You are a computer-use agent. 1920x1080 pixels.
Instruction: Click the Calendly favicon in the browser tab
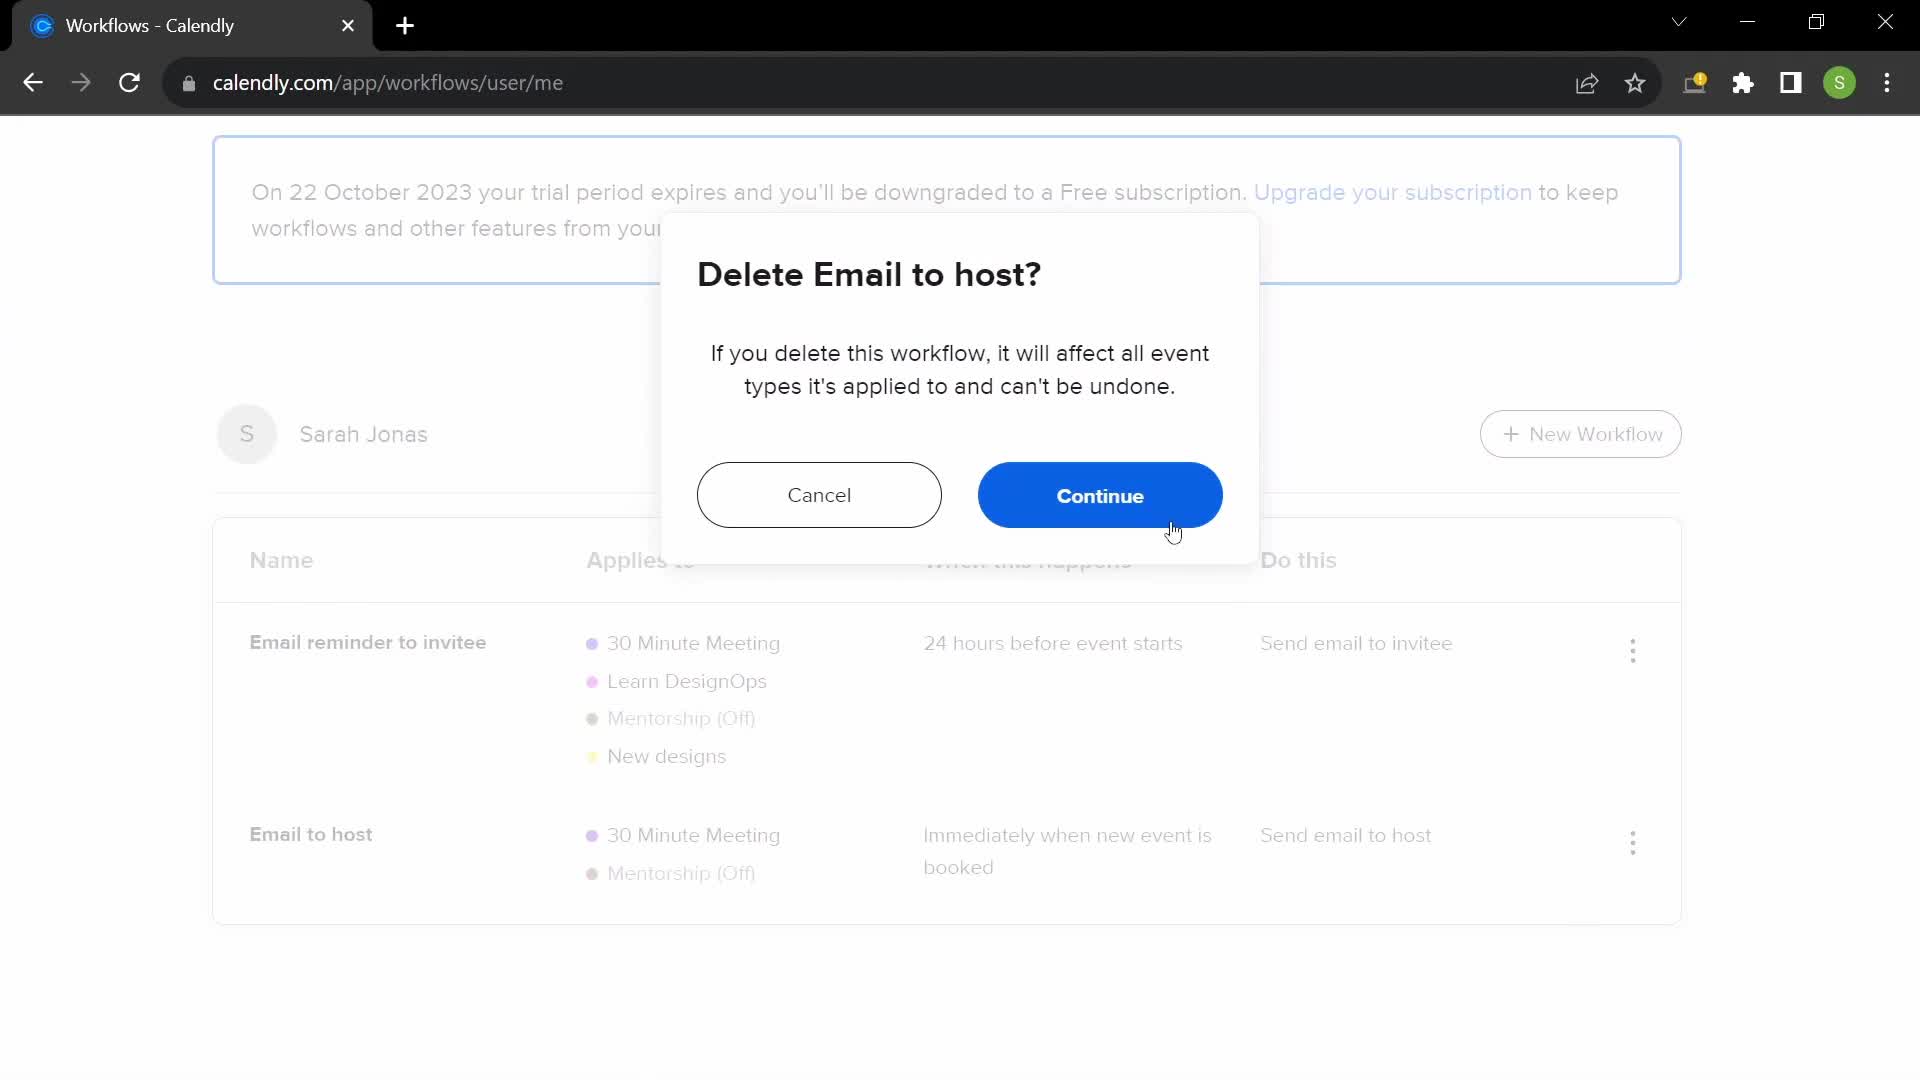[42, 25]
